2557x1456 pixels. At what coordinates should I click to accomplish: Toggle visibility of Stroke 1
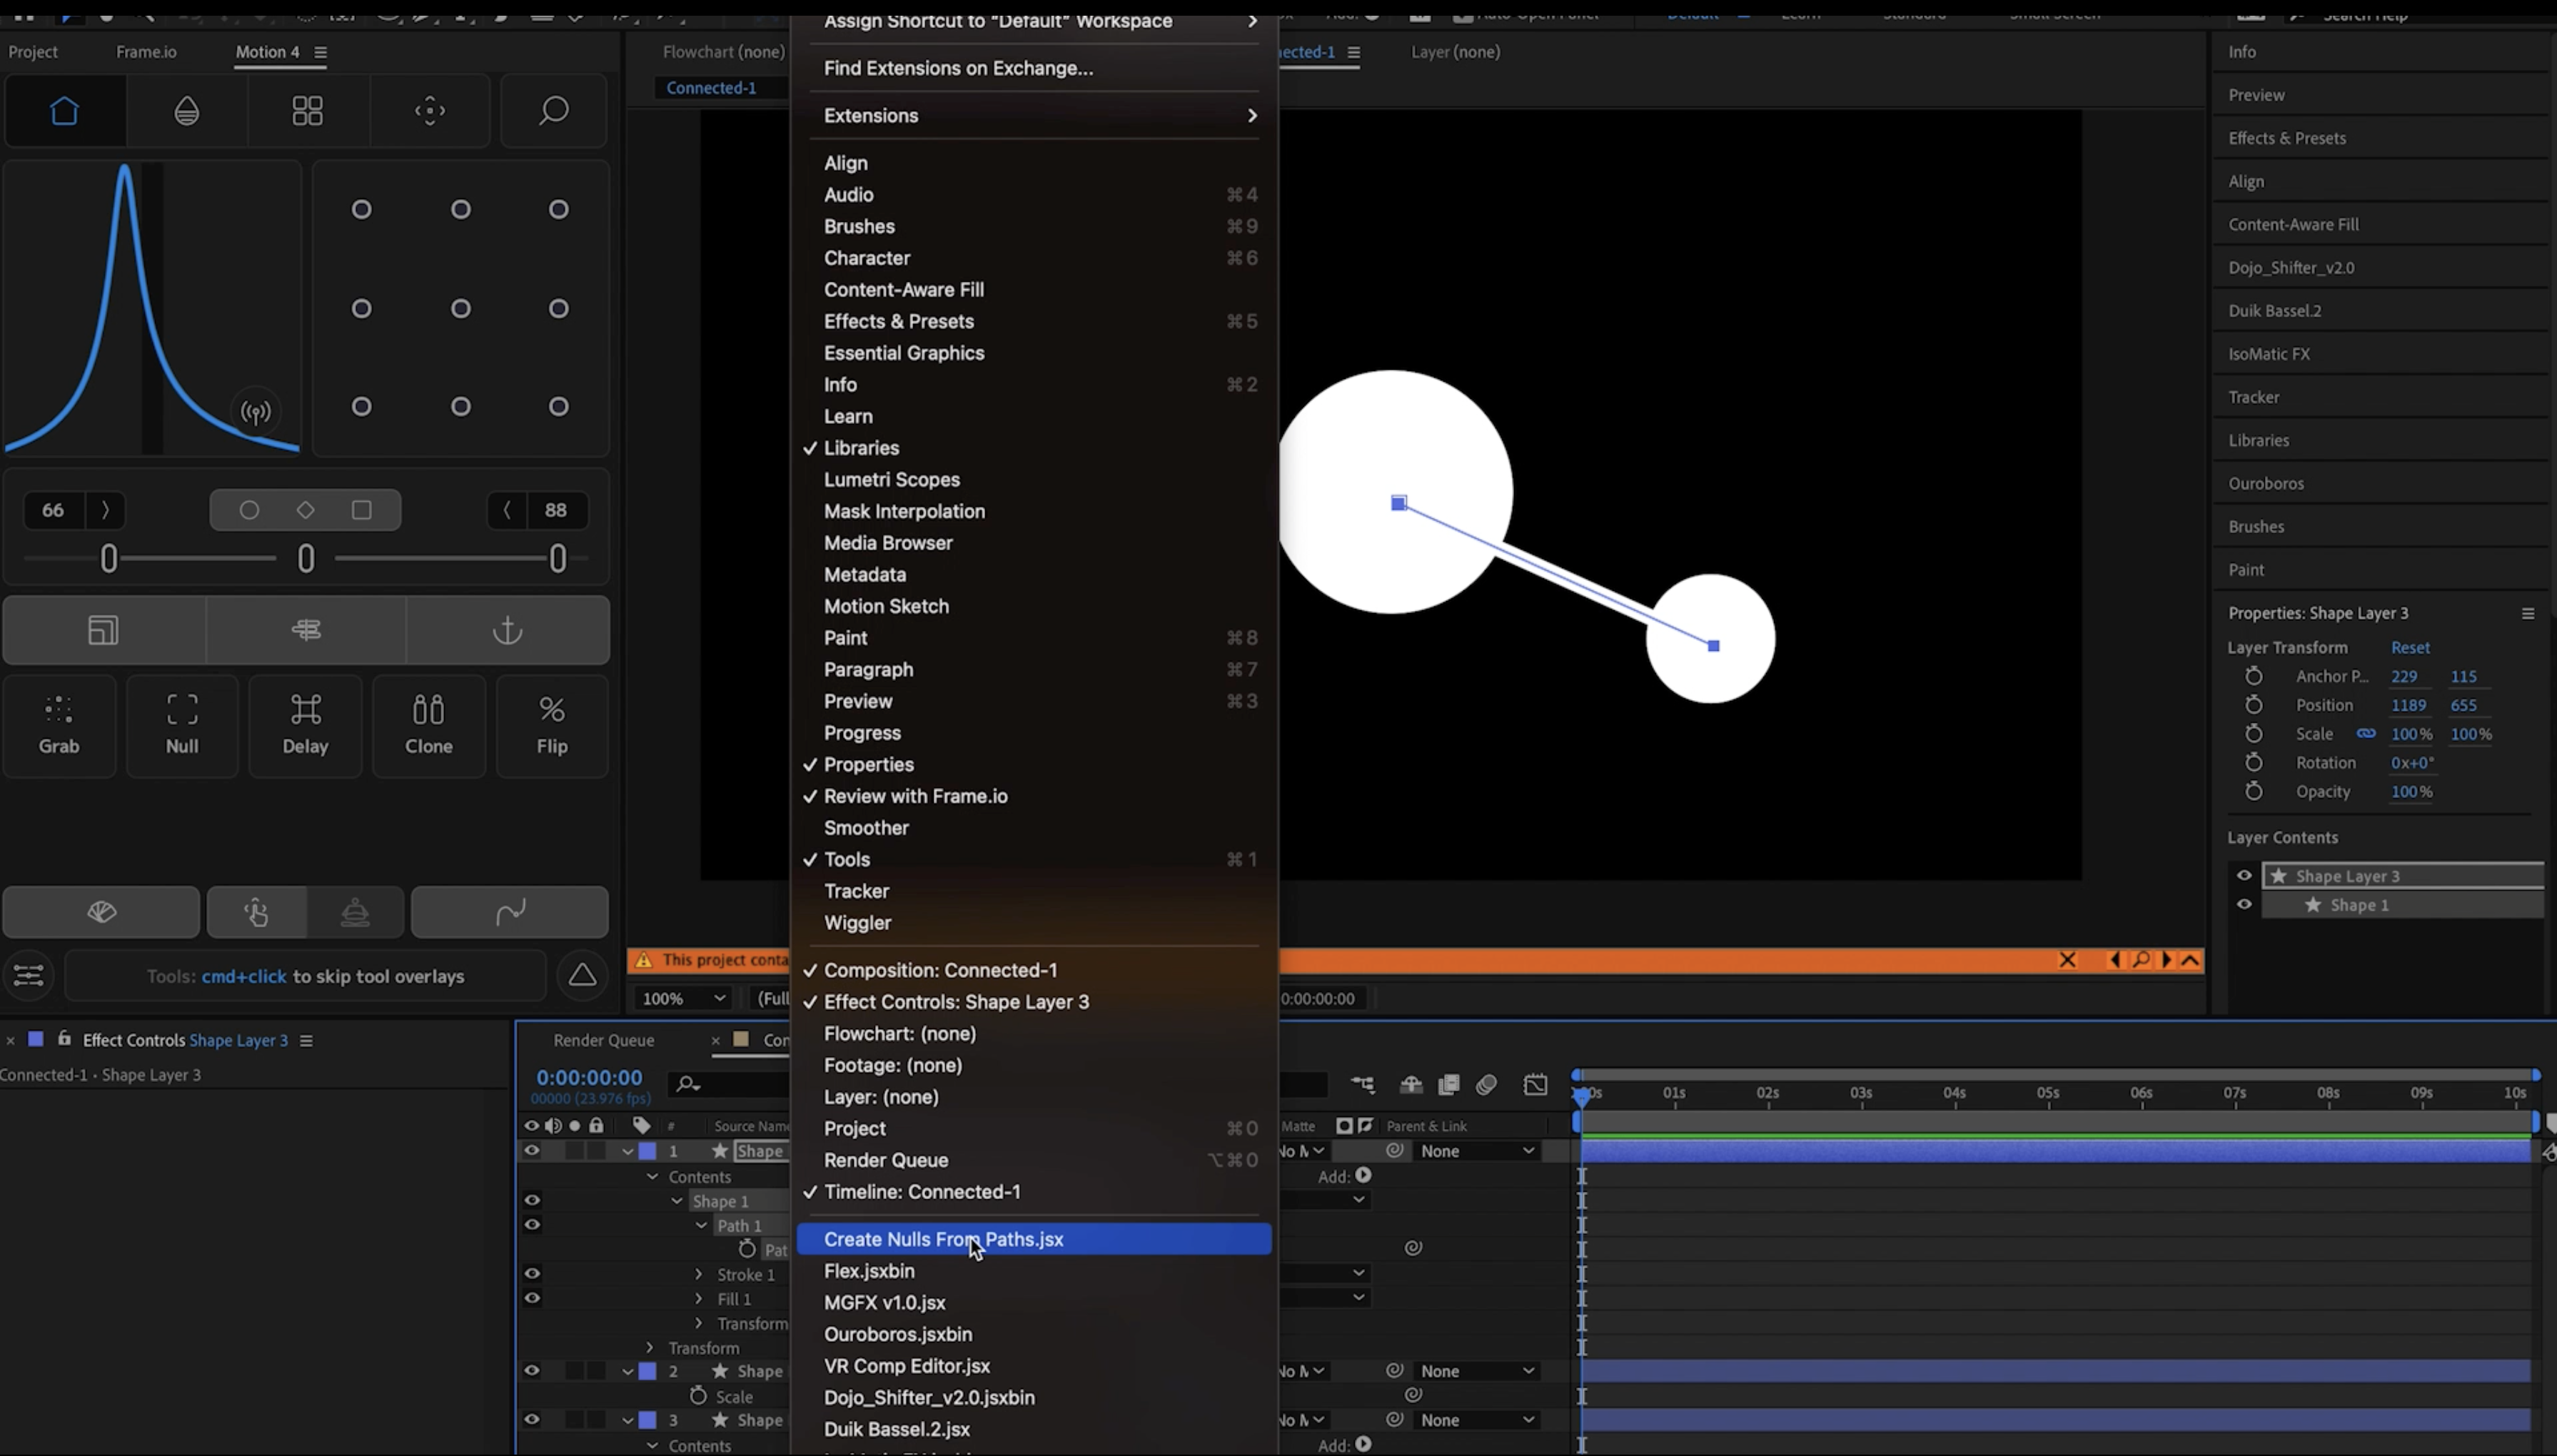click(x=533, y=1273)
